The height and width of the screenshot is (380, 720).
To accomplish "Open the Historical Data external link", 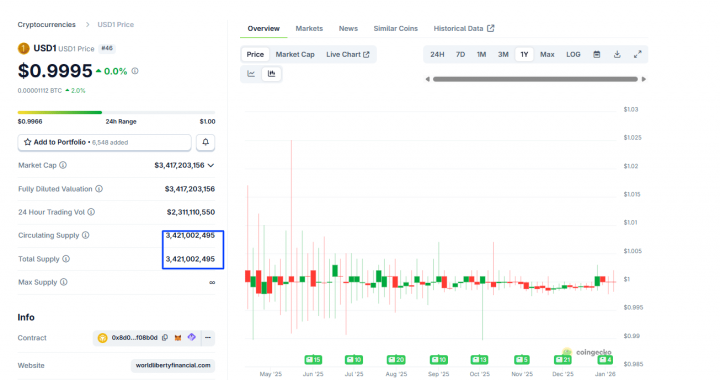I will coord(464,28).
